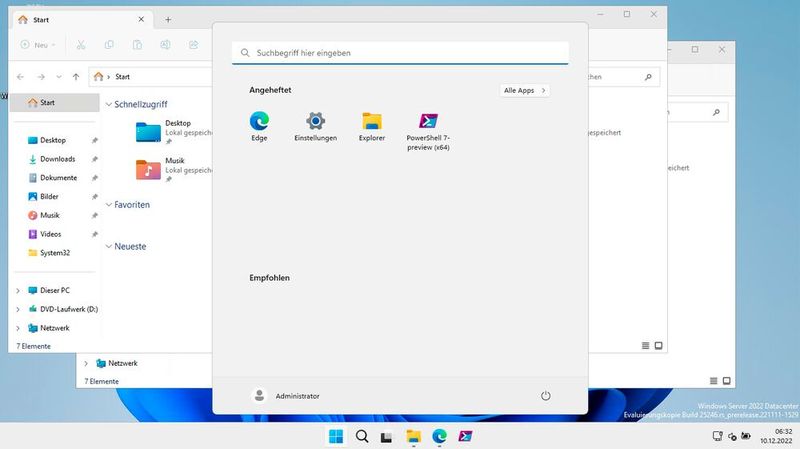The image size is (800, 449).
Task: Open System32 in Explorer sidebar
Action: 55,253
